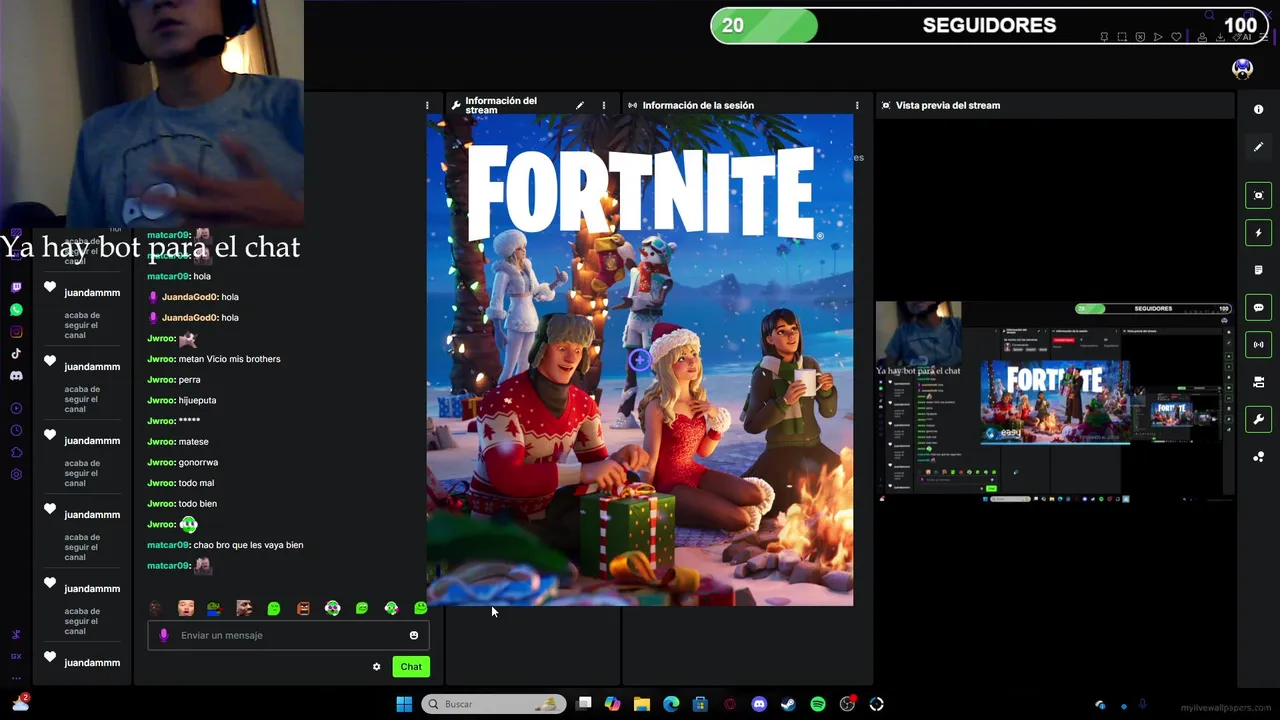This screenshot has height=720, width=1280.
Task: Select the screaming face emote
Action: [303, 608]
